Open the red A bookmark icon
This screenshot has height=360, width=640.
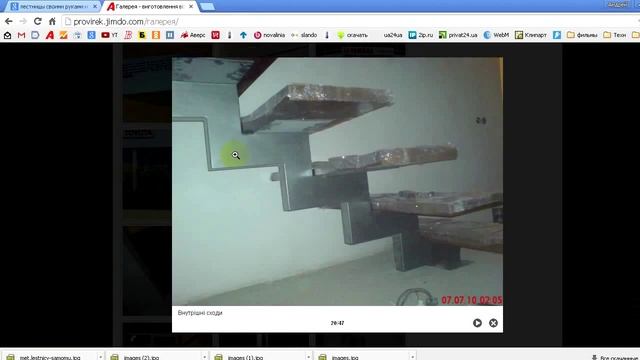pos(50,35)
